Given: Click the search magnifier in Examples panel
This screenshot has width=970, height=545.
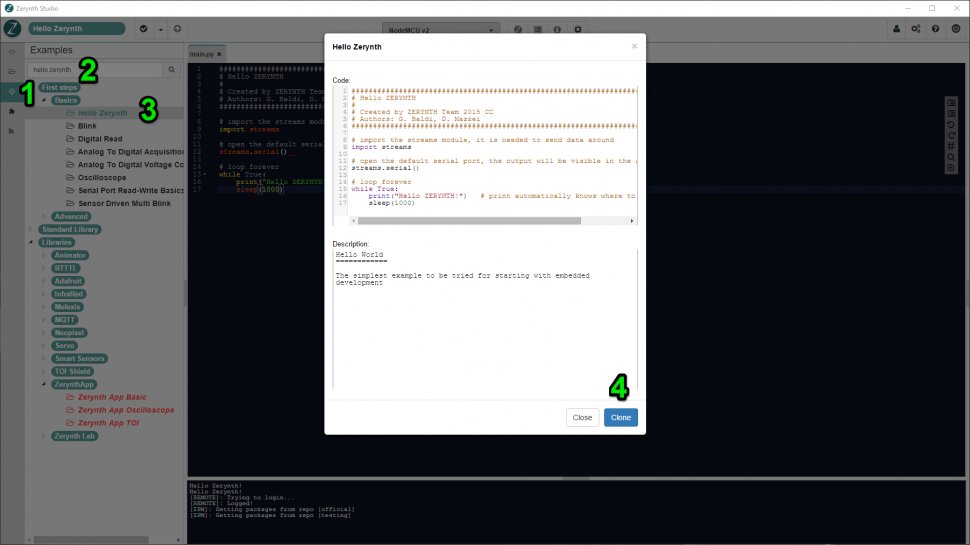Looking at the screenshot, I should (171, 70).
